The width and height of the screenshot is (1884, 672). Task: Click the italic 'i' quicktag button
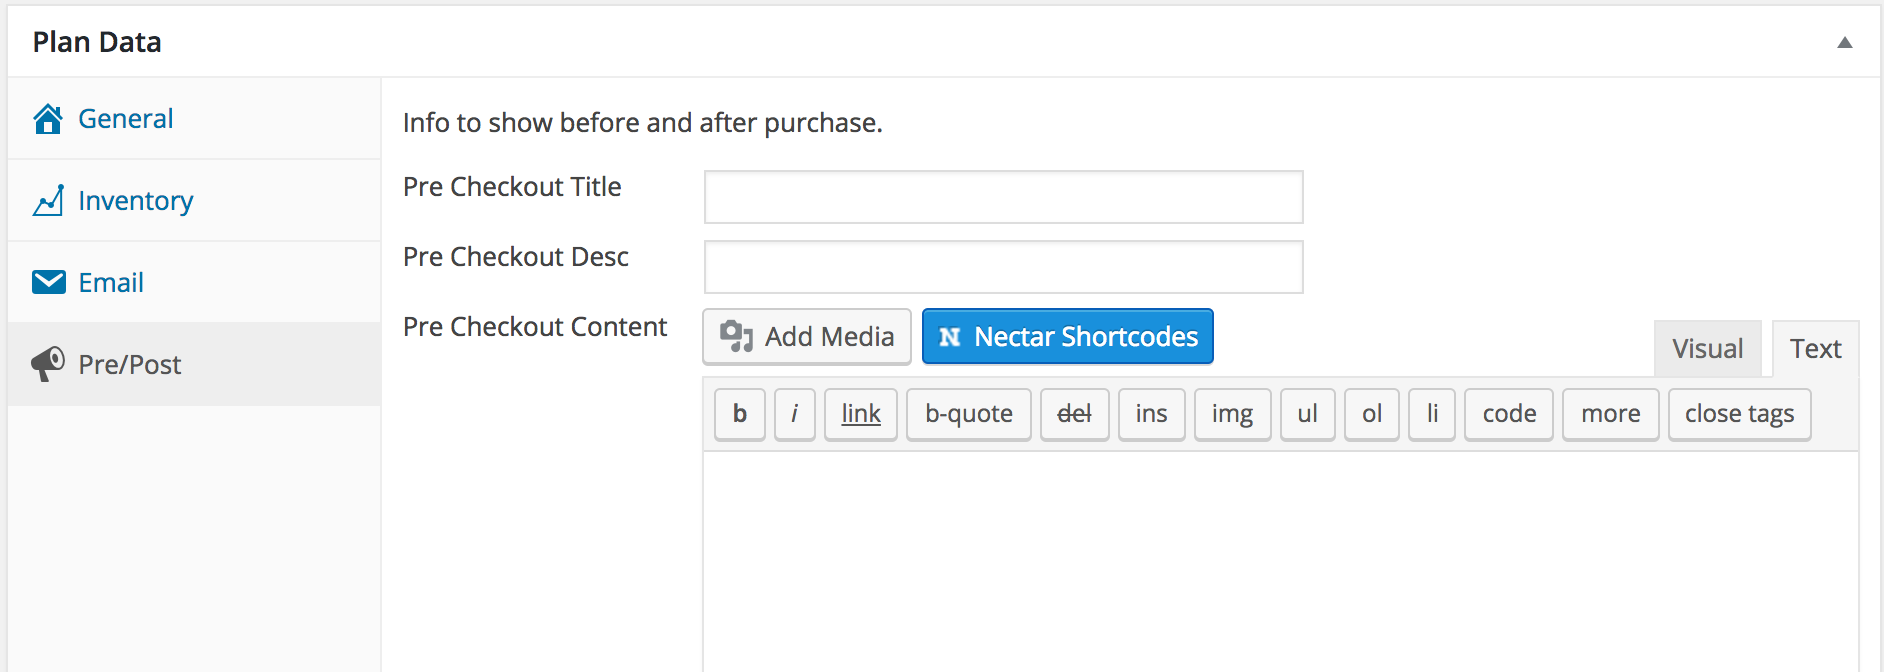pos(795,414)
